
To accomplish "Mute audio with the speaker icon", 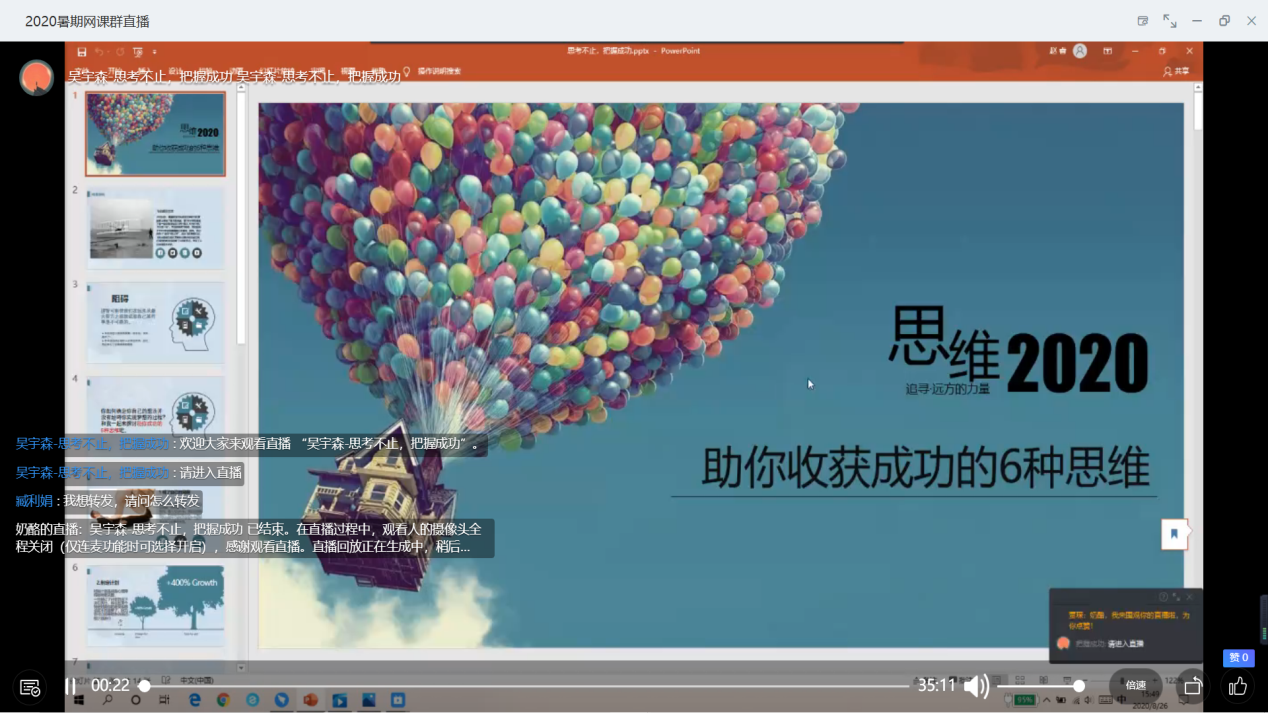I will (976, 686).
